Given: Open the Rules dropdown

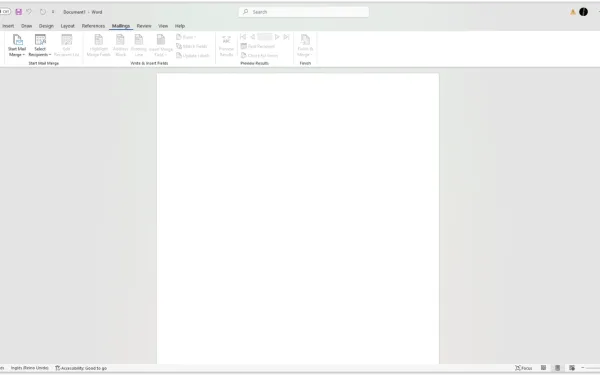Looking at the screenshot, I should pos(186,37).
